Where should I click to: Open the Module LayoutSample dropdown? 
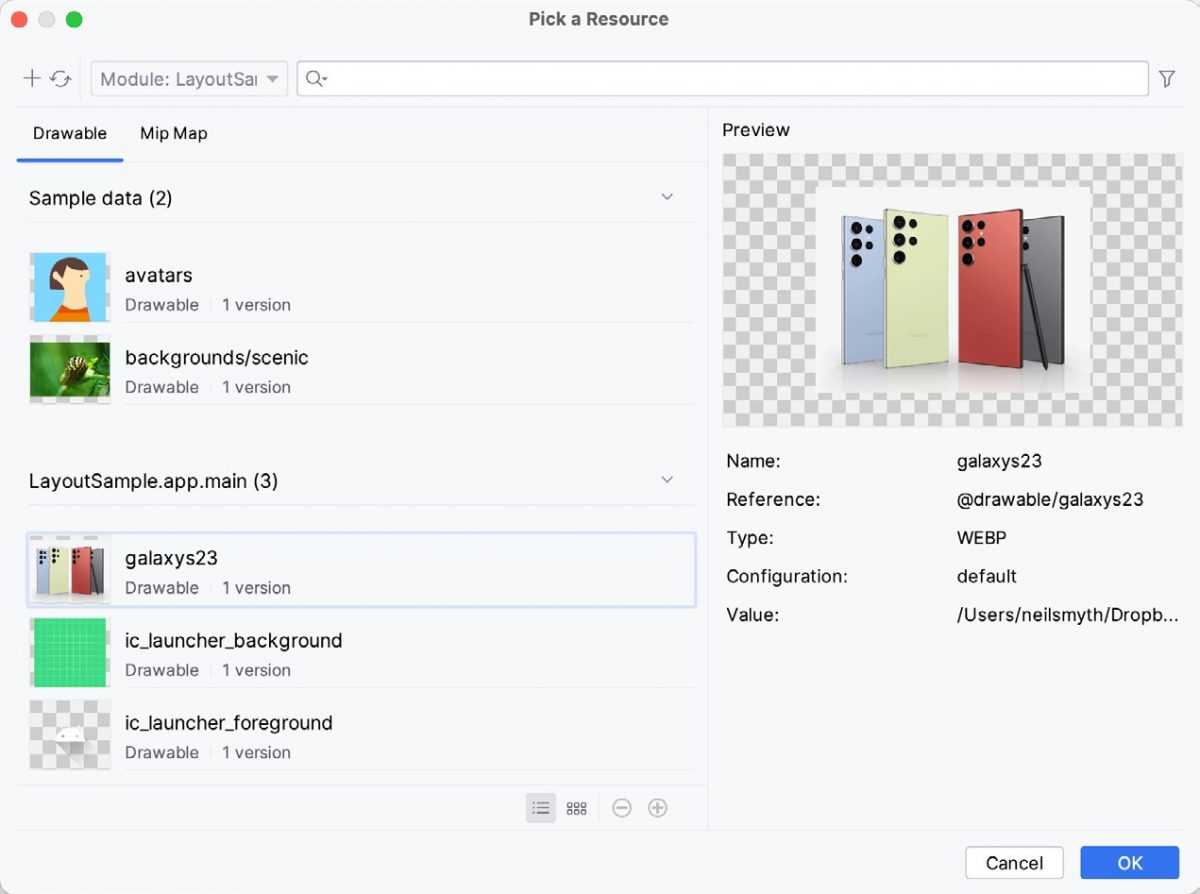click(188, 78)
